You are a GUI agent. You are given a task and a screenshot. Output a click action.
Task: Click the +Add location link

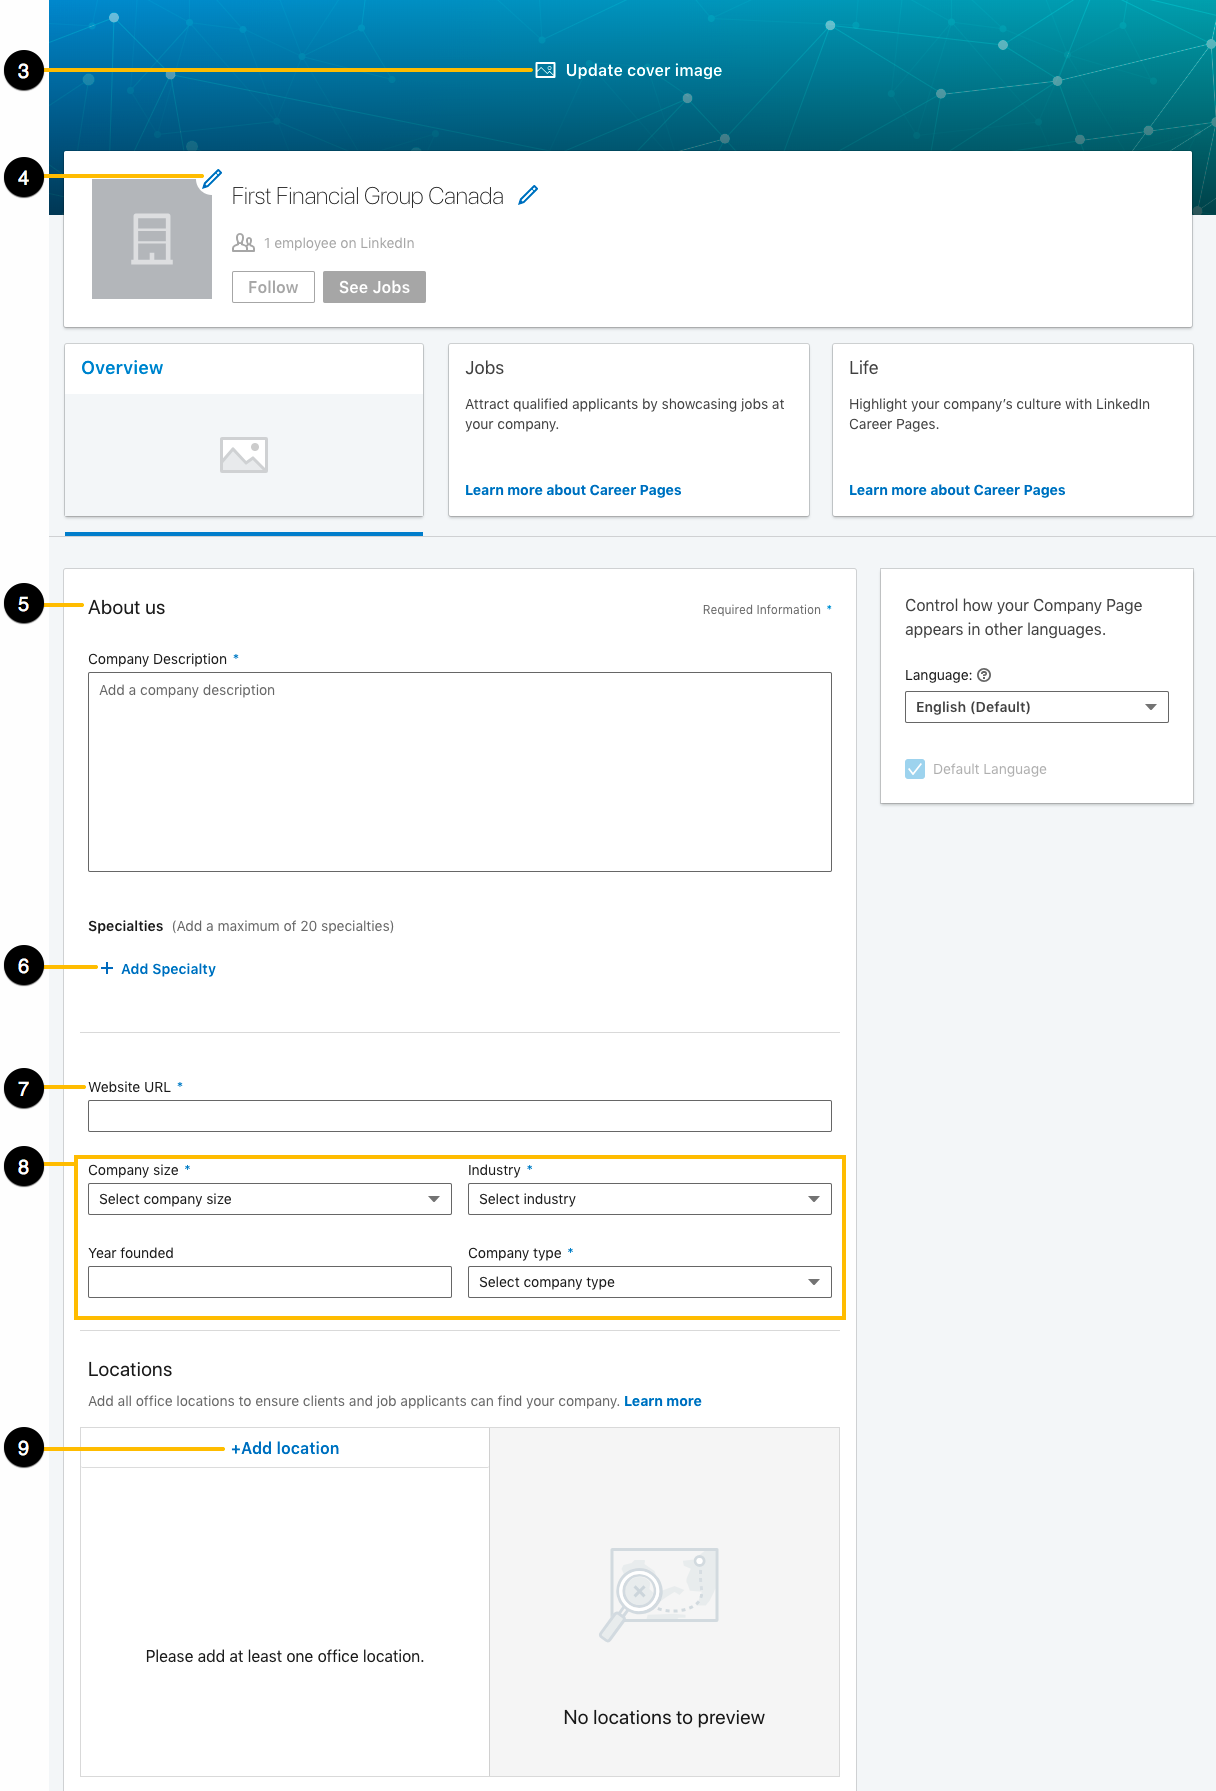pos(285,1448)
